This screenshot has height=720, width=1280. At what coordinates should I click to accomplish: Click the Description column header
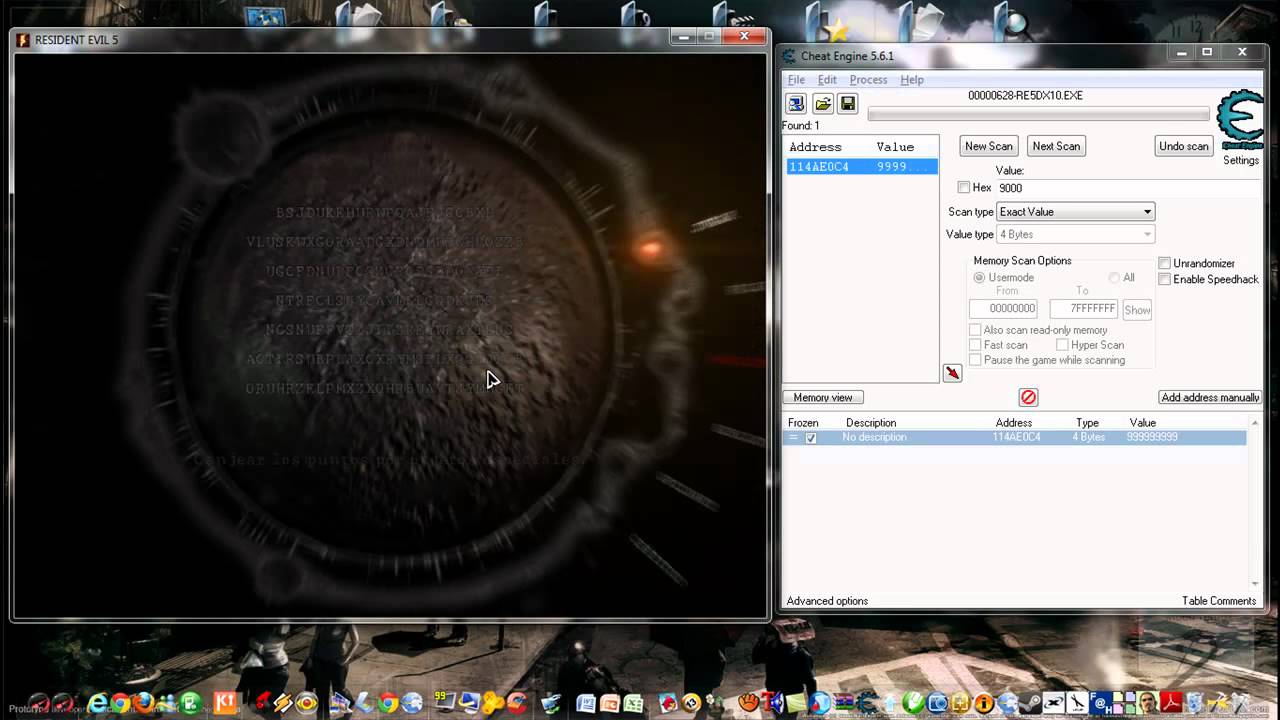pyautogui.click(x=871, y=423)
